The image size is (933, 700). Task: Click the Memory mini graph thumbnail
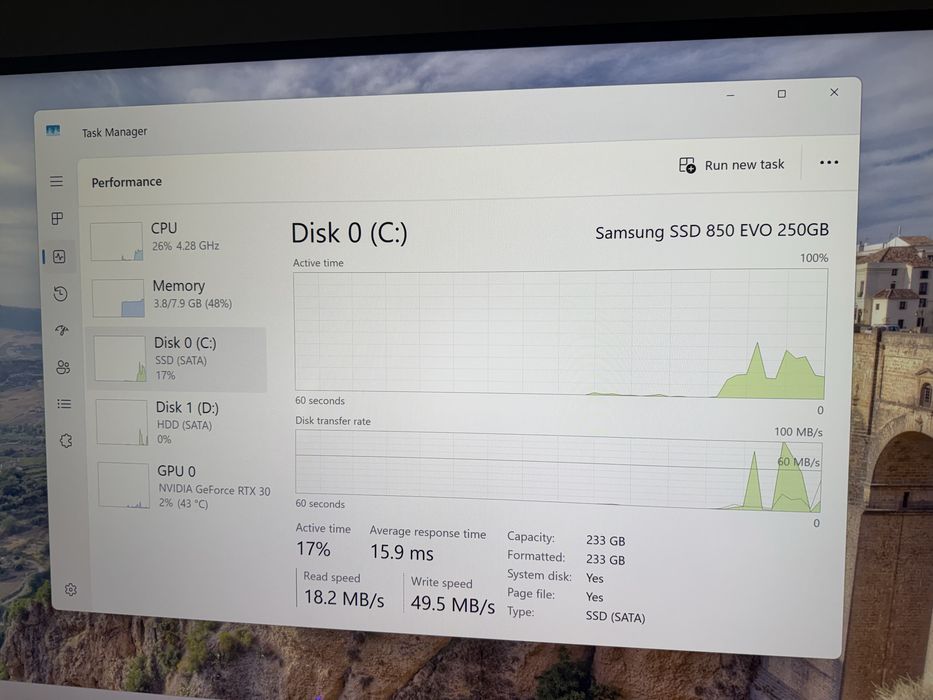[118, 298]
